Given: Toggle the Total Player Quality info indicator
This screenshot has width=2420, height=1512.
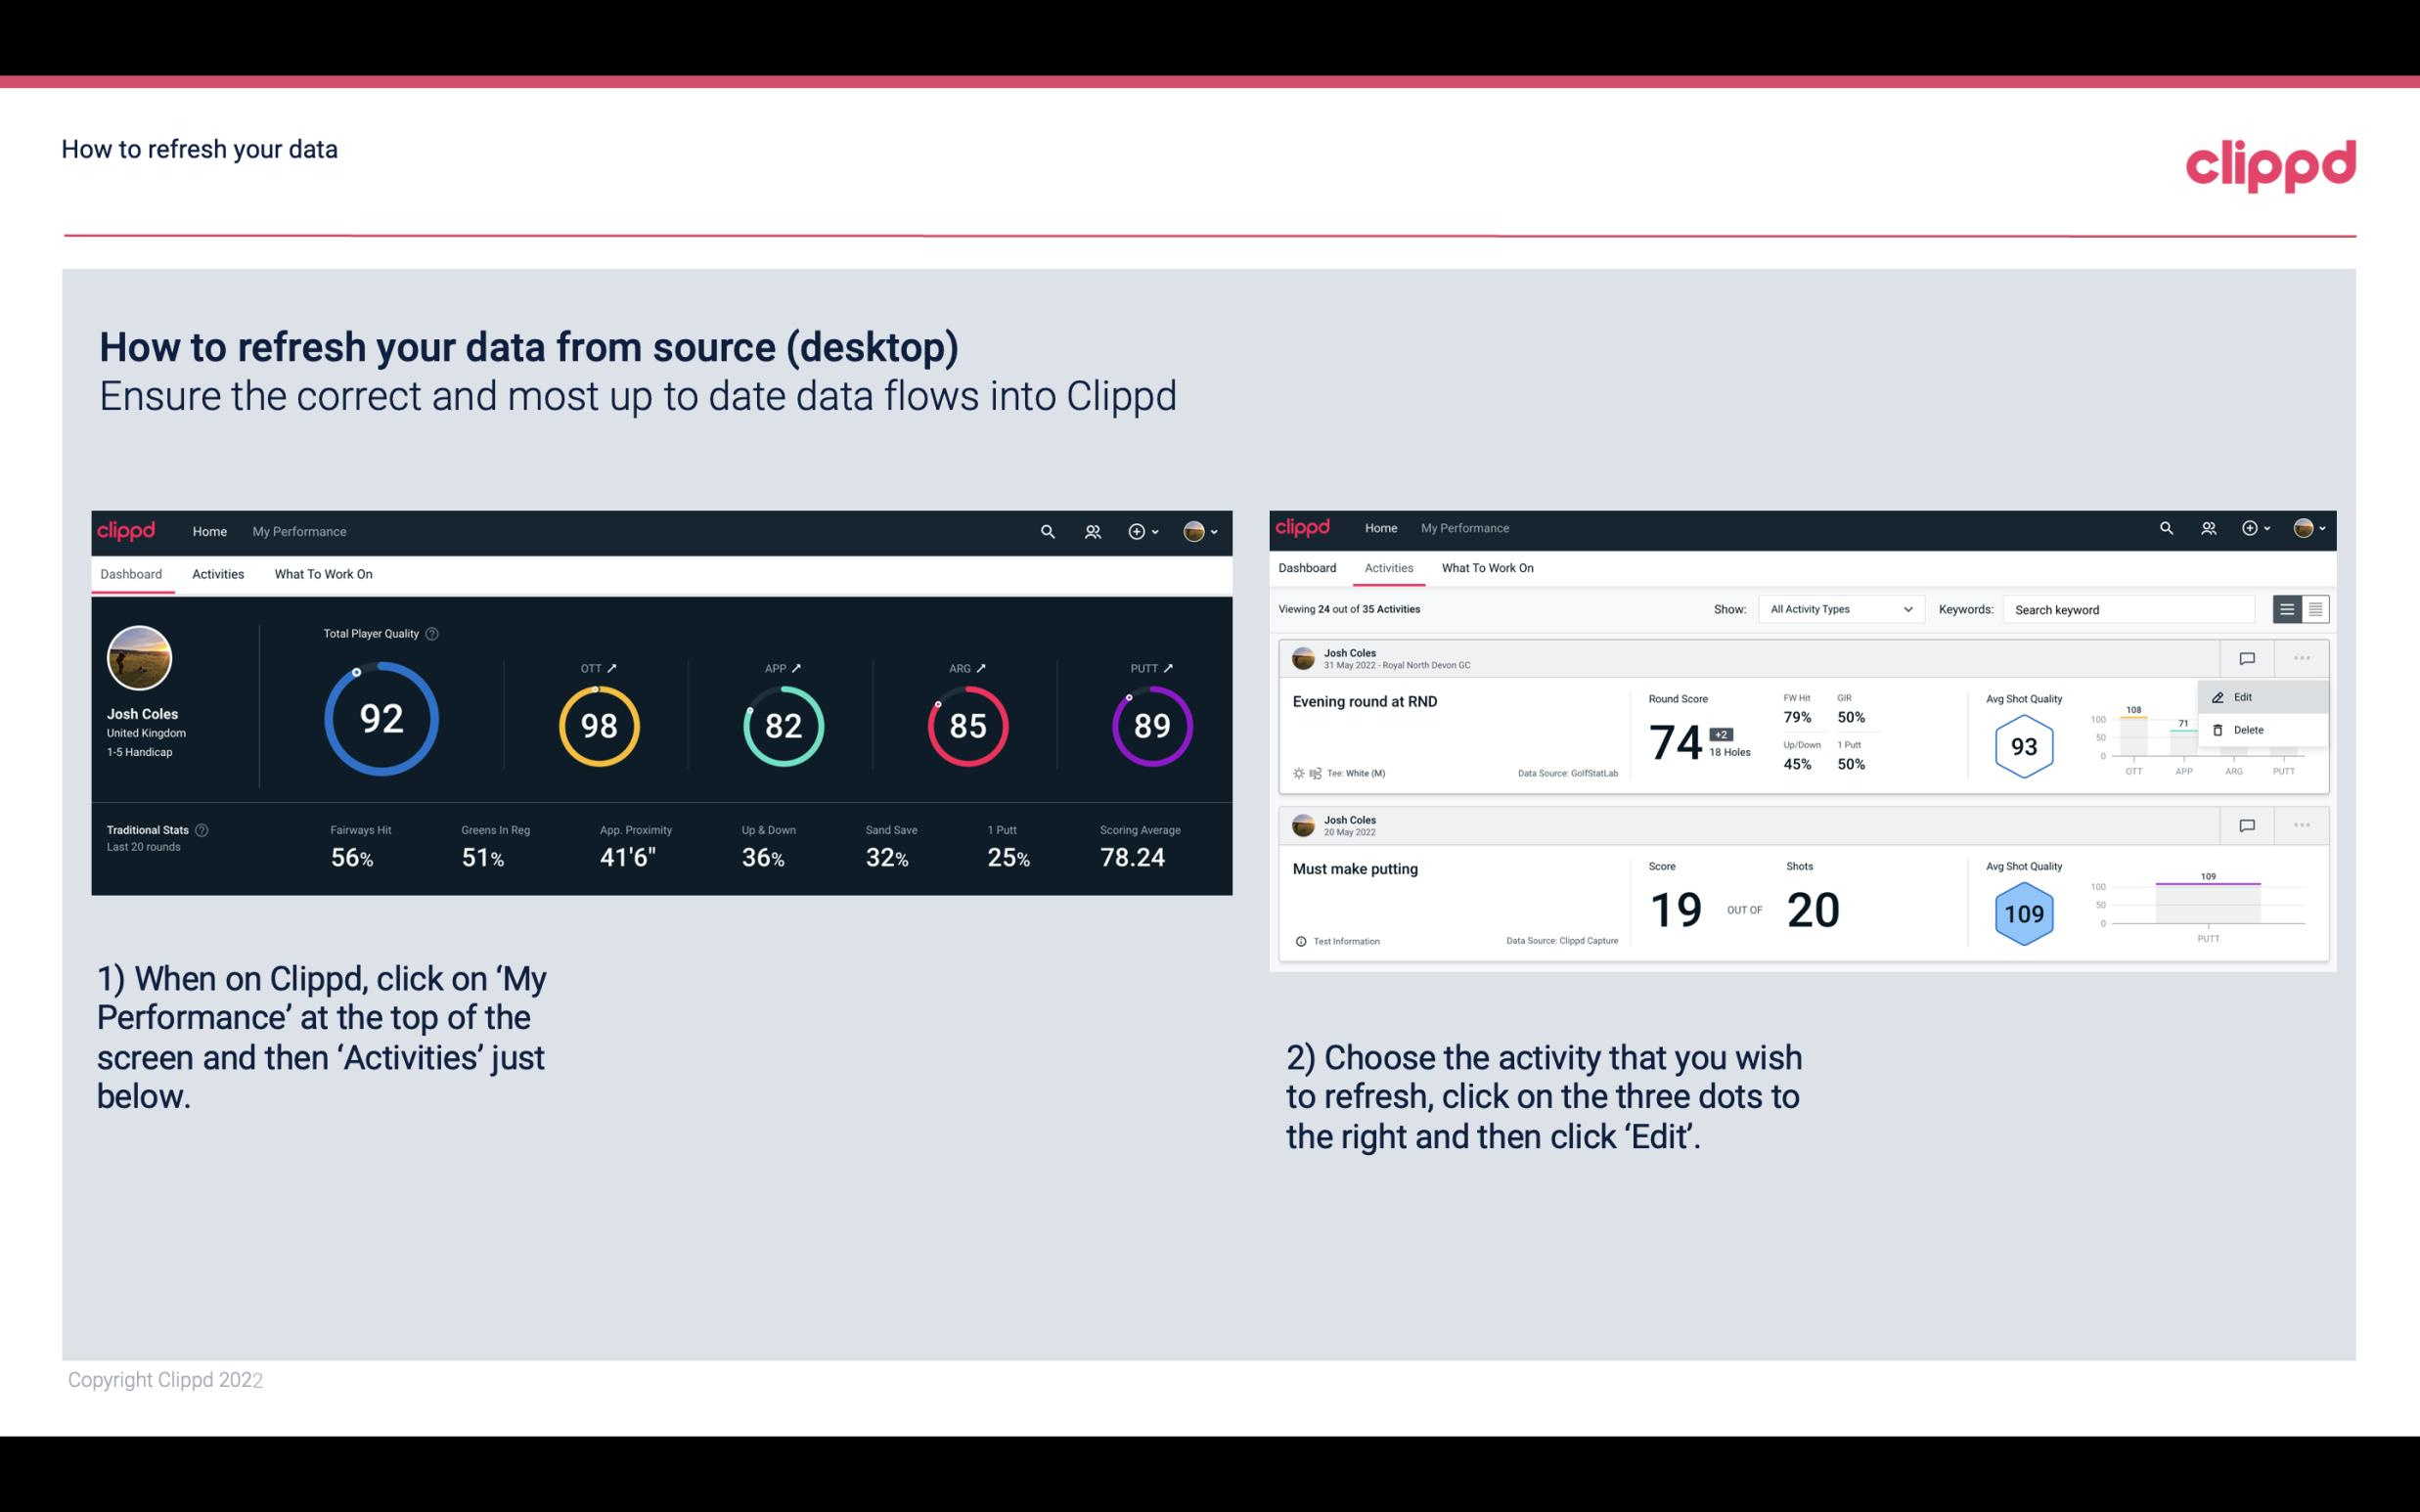Looking at the screenshot, I should 435,633.
